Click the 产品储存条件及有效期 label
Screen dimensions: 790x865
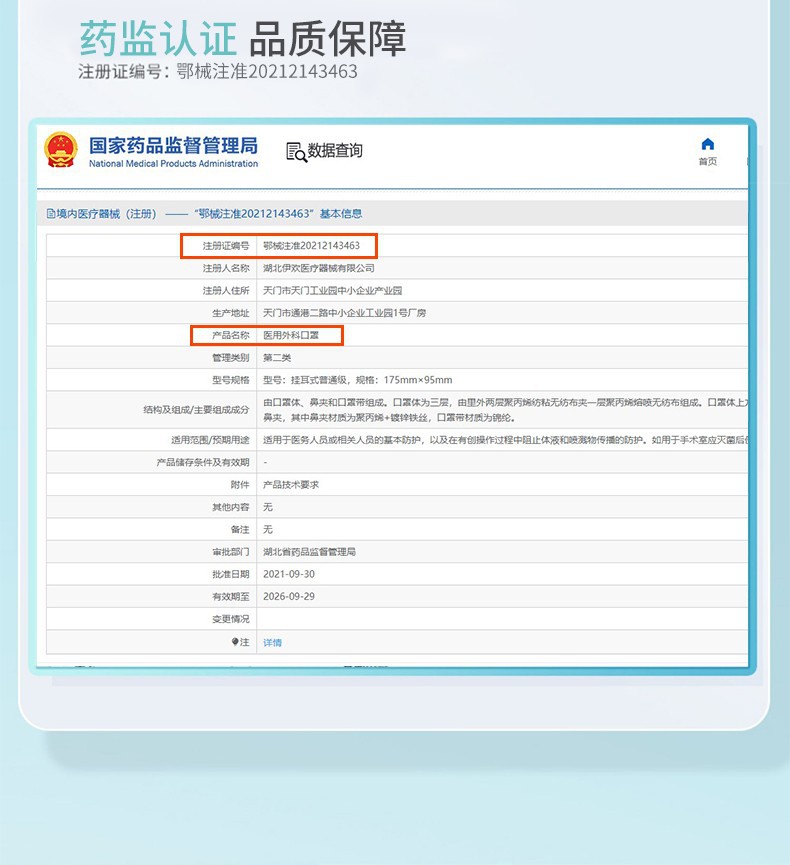click(x=203, y=462)
